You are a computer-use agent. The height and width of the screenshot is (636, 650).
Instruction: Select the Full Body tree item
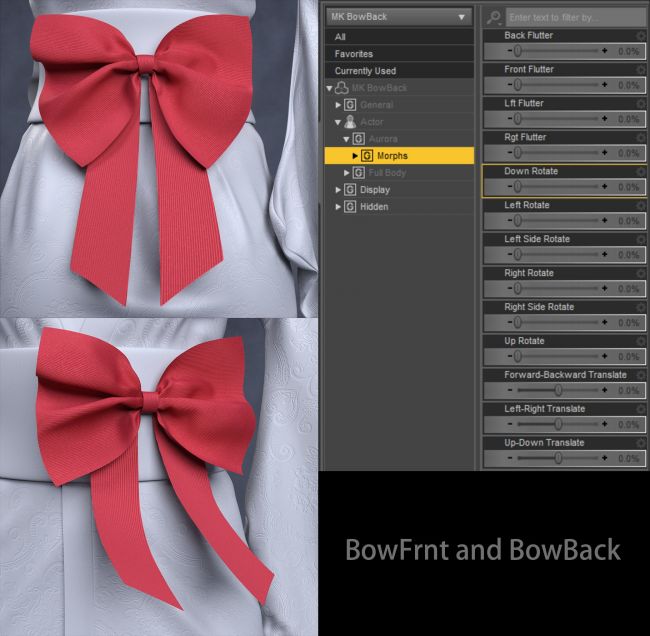point(387,173)
